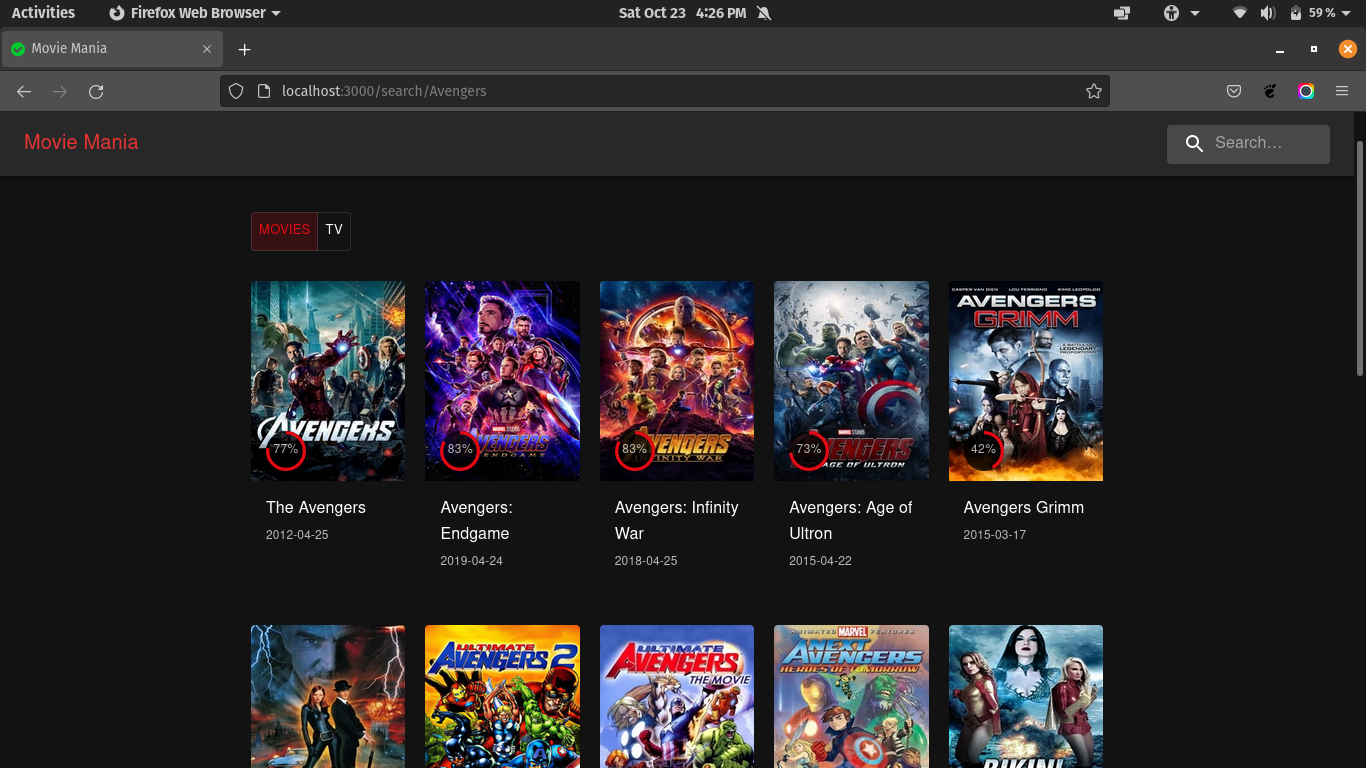
Task: Click the 83% rating on the Infinity War poster
Action: pyautogui.click(x=634, y=450)
